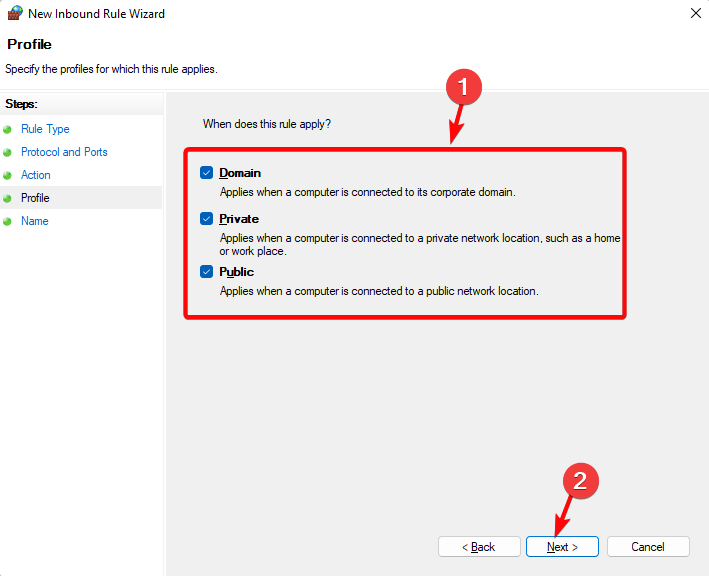
Task: Click green bullet beside Protocol and Ports
Action: 7,152
